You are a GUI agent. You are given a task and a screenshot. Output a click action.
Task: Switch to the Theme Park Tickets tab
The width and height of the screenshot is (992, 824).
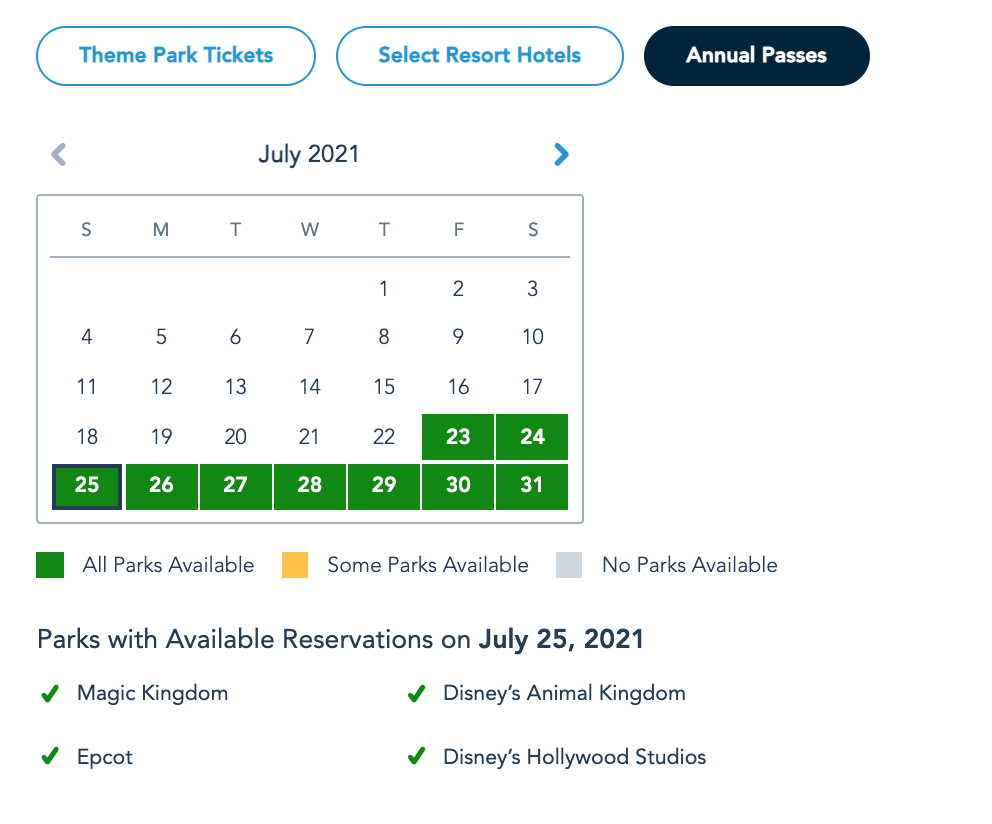click(x=176, y=55)
